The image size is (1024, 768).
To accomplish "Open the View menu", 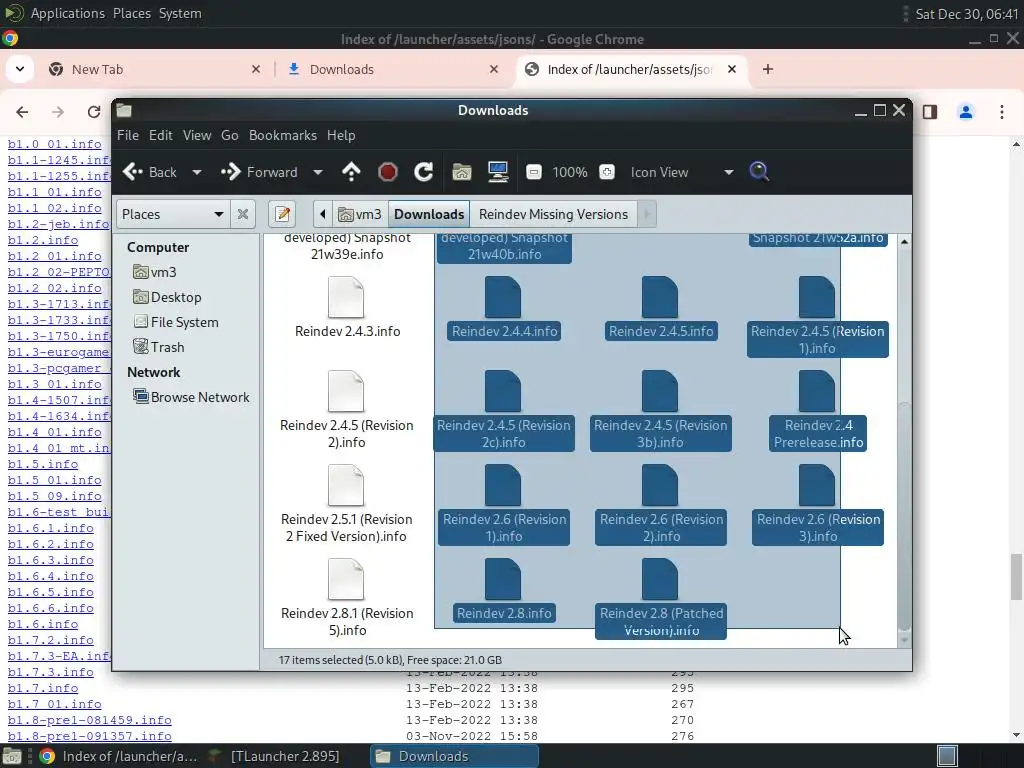I will point(197,135).
